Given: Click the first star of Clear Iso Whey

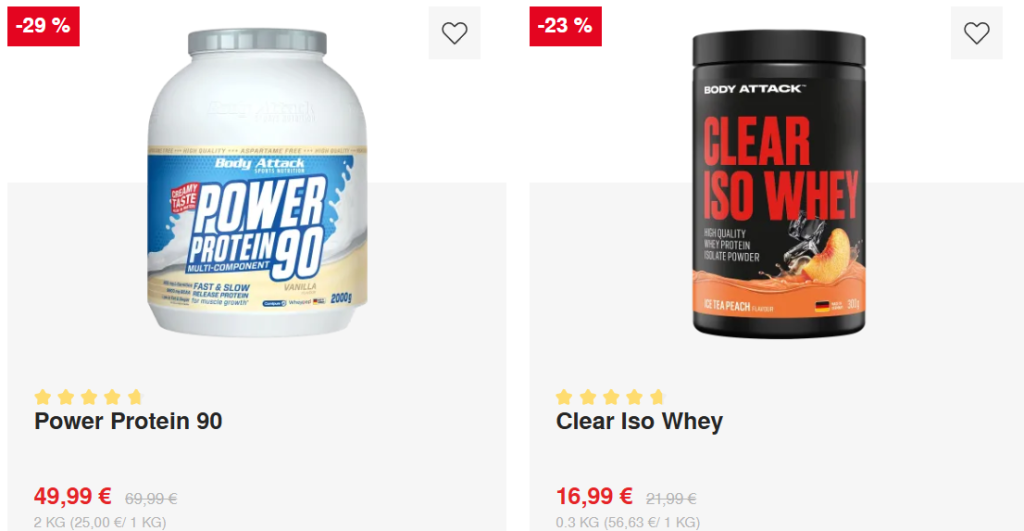Looking at the screenshot, I should [x=564, y=396].
